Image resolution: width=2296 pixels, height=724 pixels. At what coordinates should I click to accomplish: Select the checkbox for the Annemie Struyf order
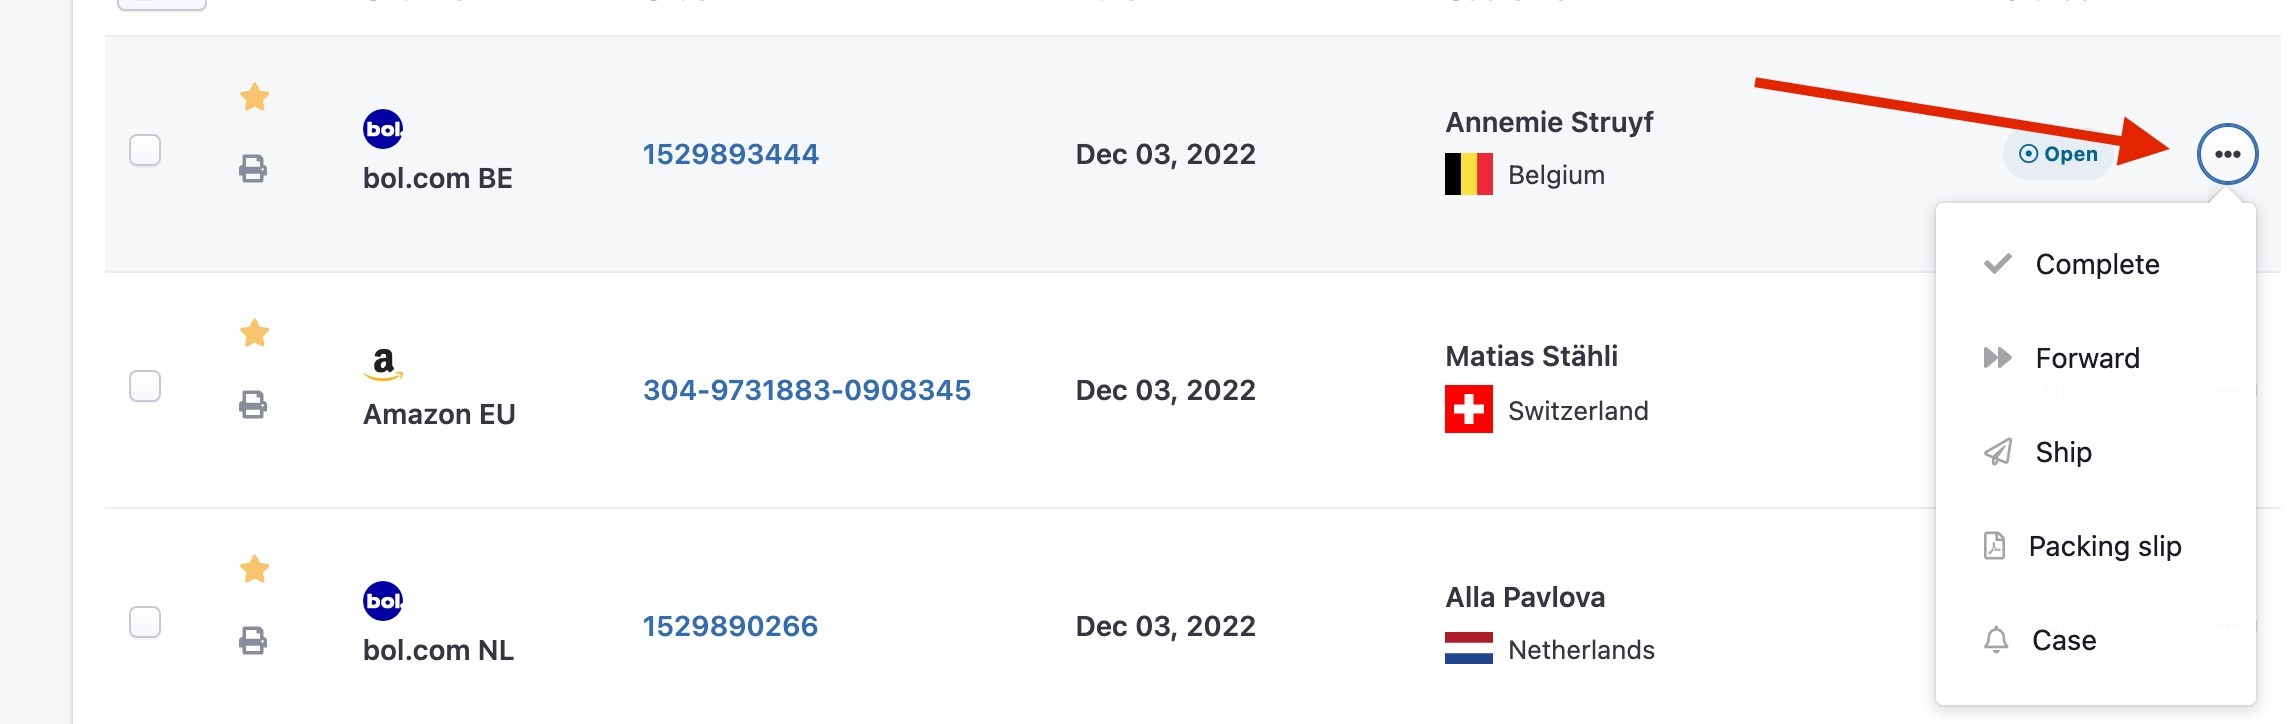click(x=145, y=150)
